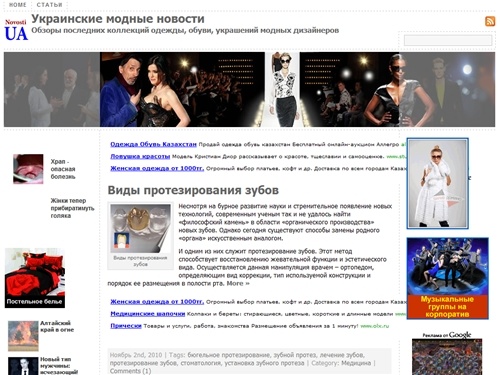Open the Новый тип мужчины link
Viewport: 500px width, 375px height.
tap(59, 366)
